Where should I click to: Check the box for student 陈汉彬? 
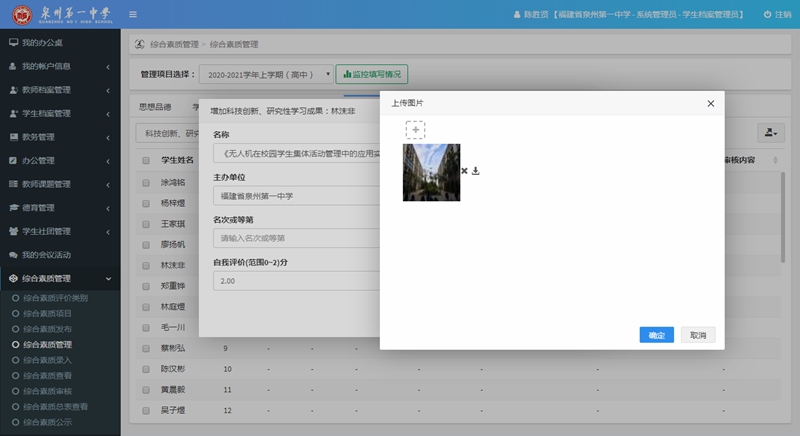tap(146, 369)
